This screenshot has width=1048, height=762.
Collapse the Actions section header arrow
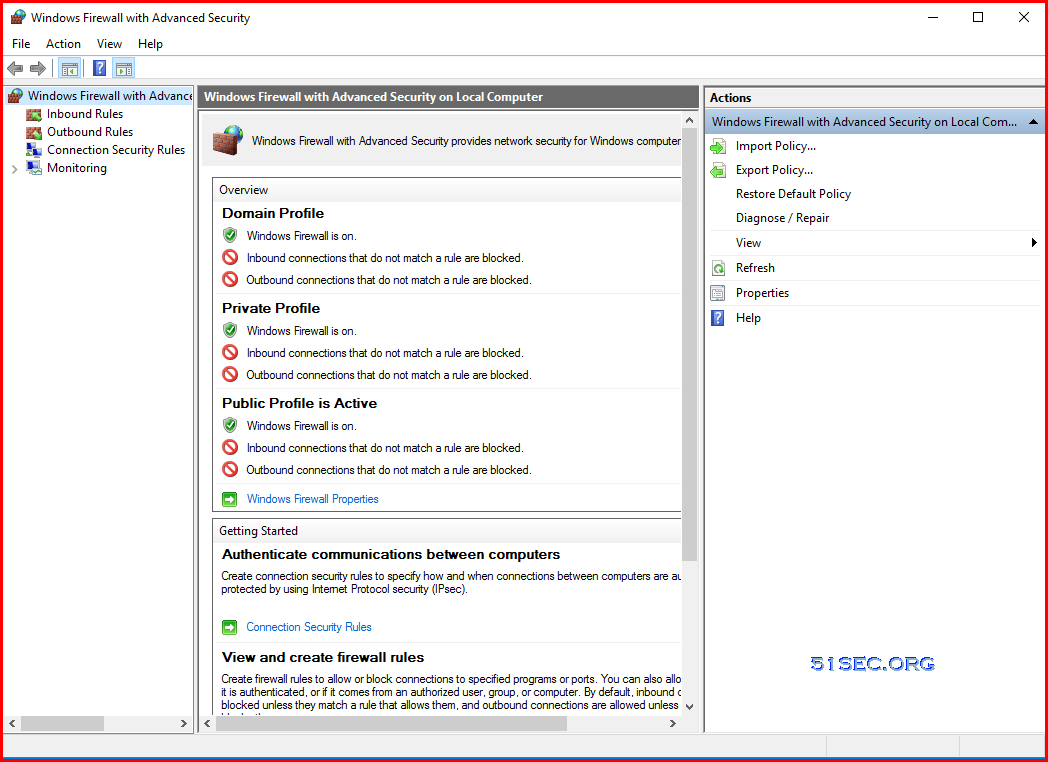pyautogui.click(x=1033, y=122)
